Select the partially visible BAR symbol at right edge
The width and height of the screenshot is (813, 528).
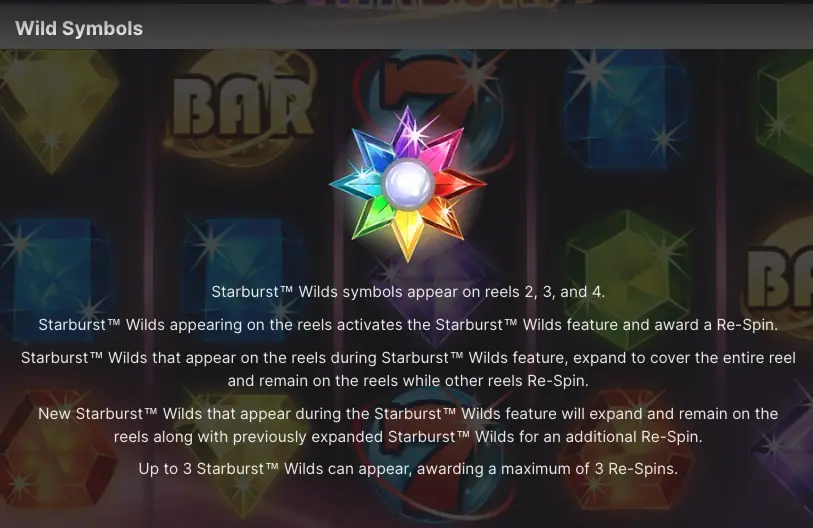click(779, 279)
